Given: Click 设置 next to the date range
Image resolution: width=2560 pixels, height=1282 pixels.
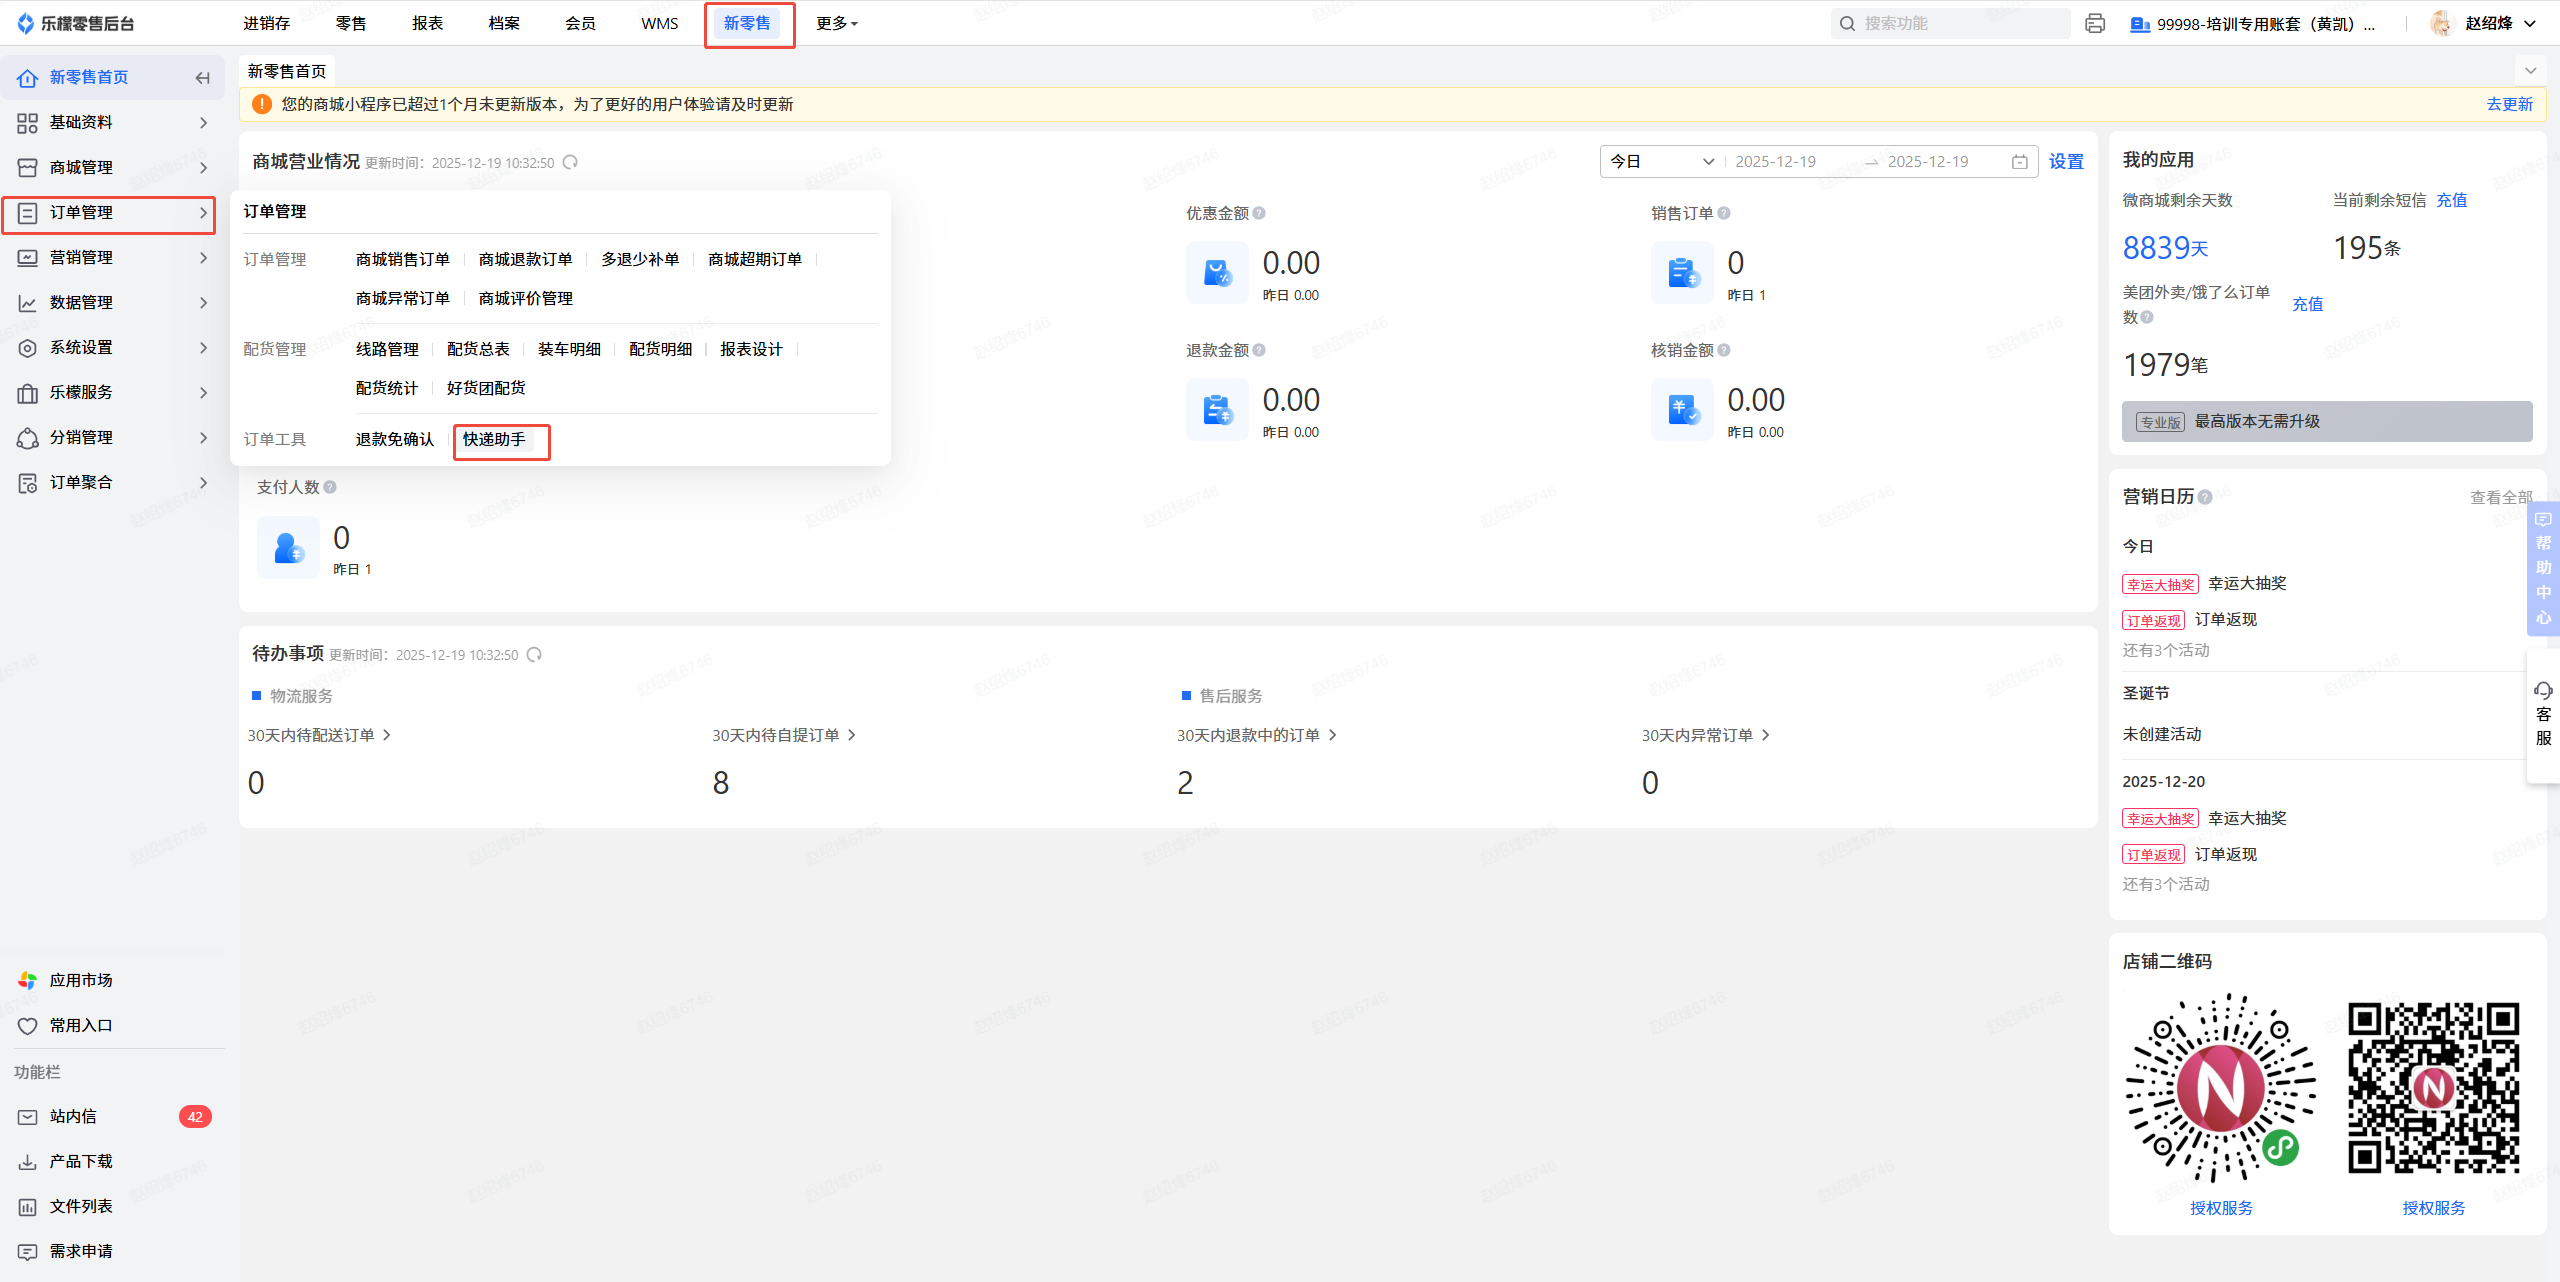Looking at the screenshot, I should coord(2065,162).
